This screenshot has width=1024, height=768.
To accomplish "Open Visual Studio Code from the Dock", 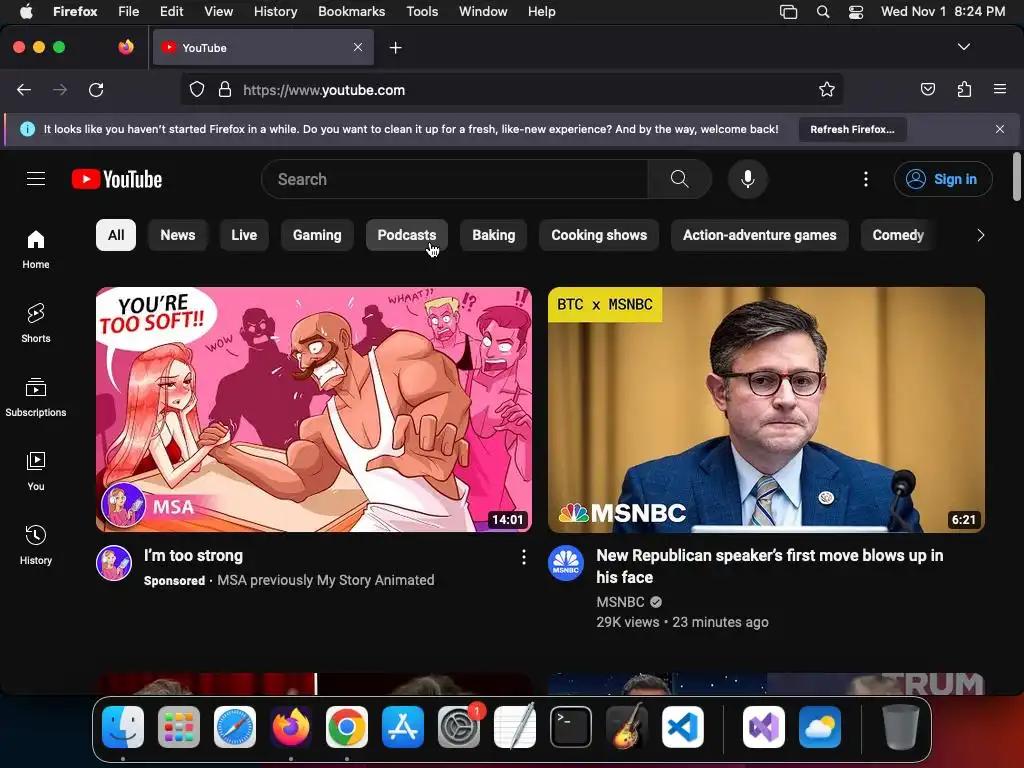I will click(682, 727).
